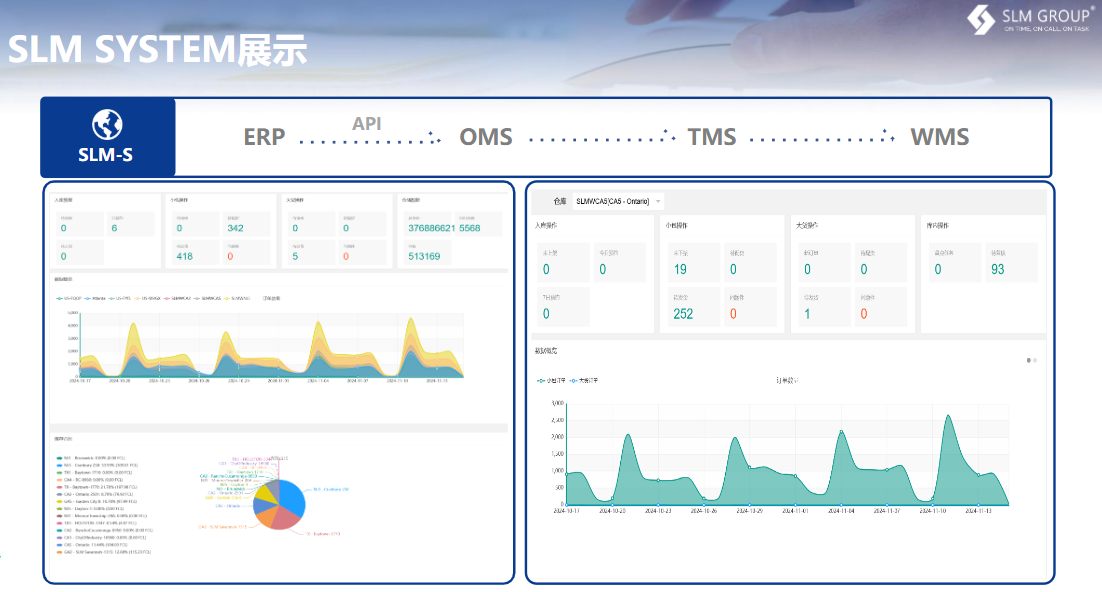This screenshot has width=1102, height=592.
Task: Click the yellow Garden City pie slice
Action: [x=265, y=493]
